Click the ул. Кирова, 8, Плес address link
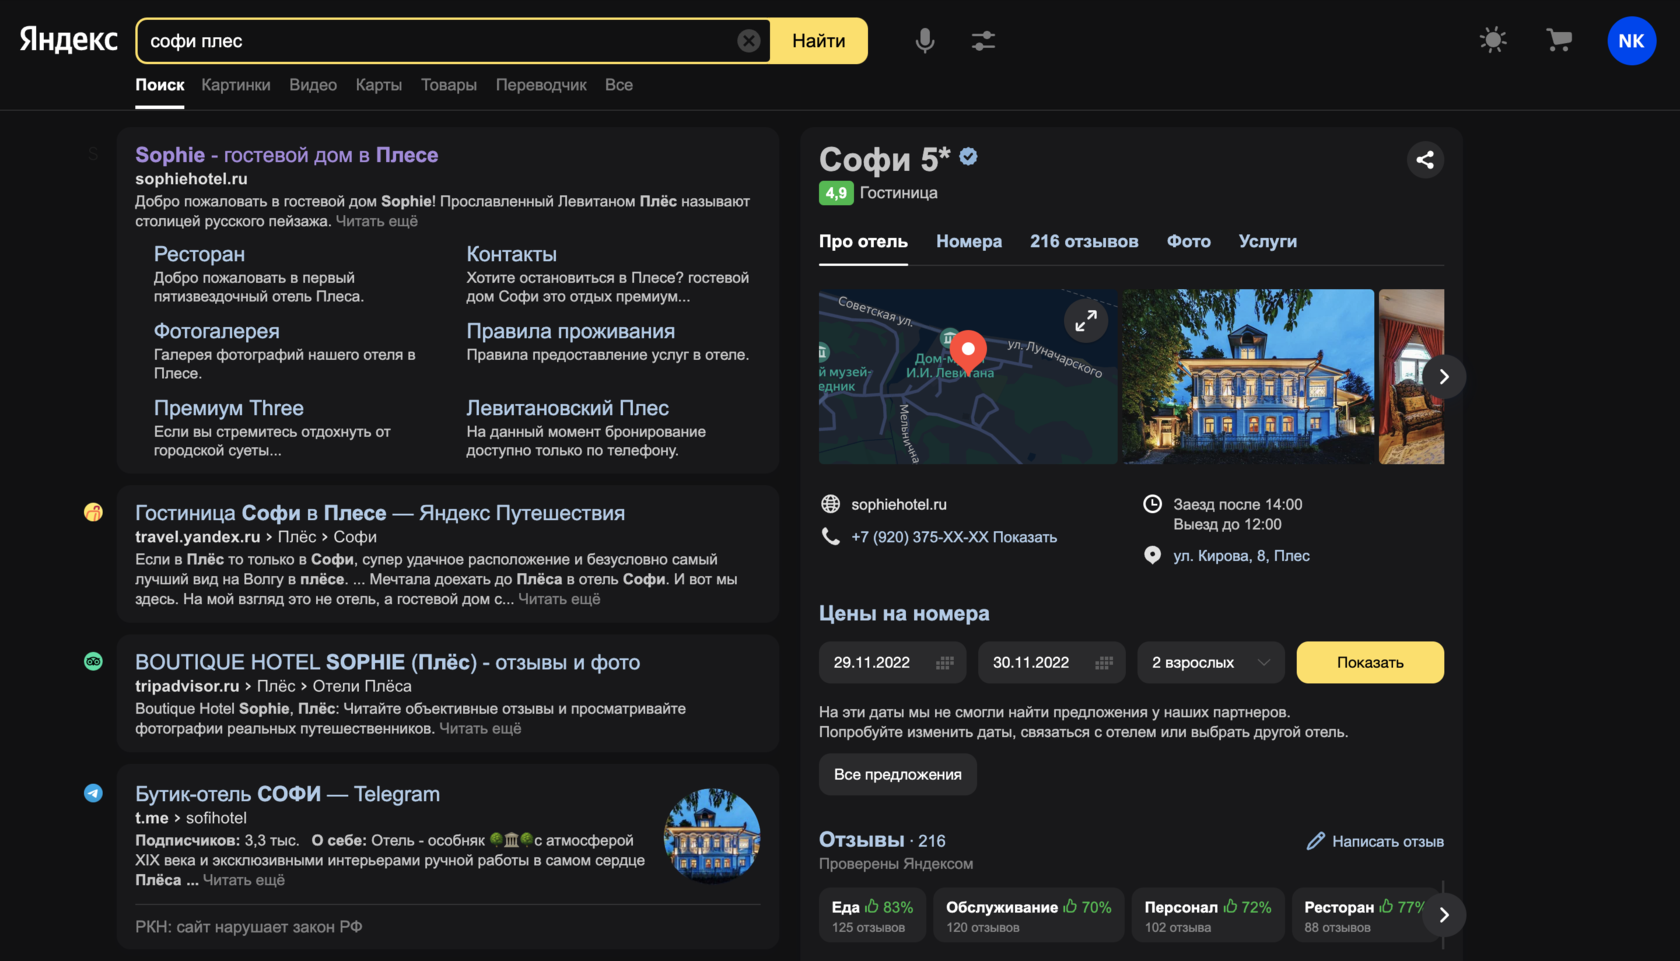 (x=1241, y=556)
